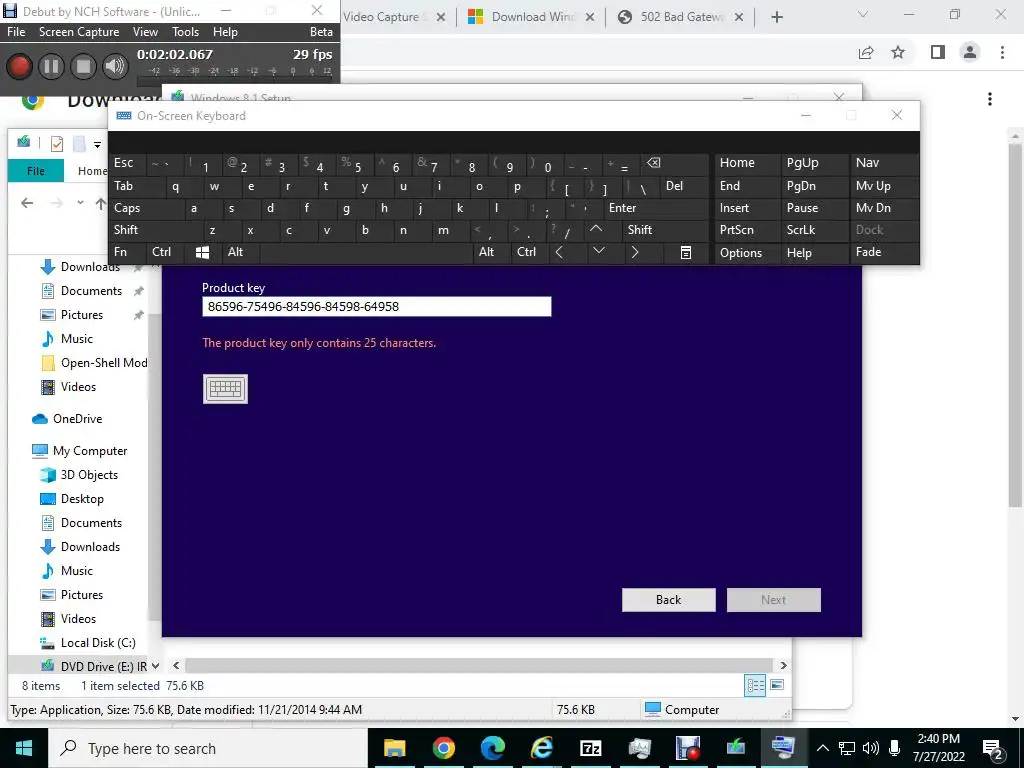The height and width of the screenshot is (768, 1024).
Task: Toggle Caps key on On-Screen Keyboard
Action: coord(145,208)
